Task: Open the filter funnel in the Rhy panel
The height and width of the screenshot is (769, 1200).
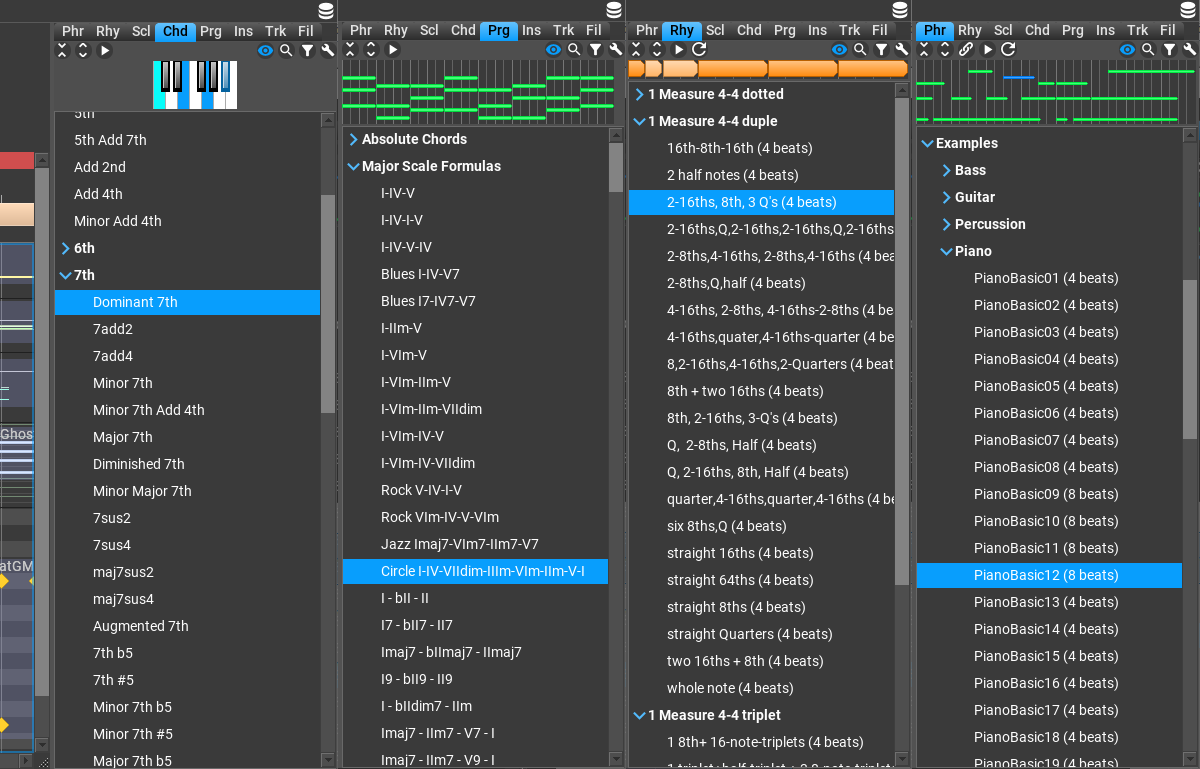Action: coord(881,49)
